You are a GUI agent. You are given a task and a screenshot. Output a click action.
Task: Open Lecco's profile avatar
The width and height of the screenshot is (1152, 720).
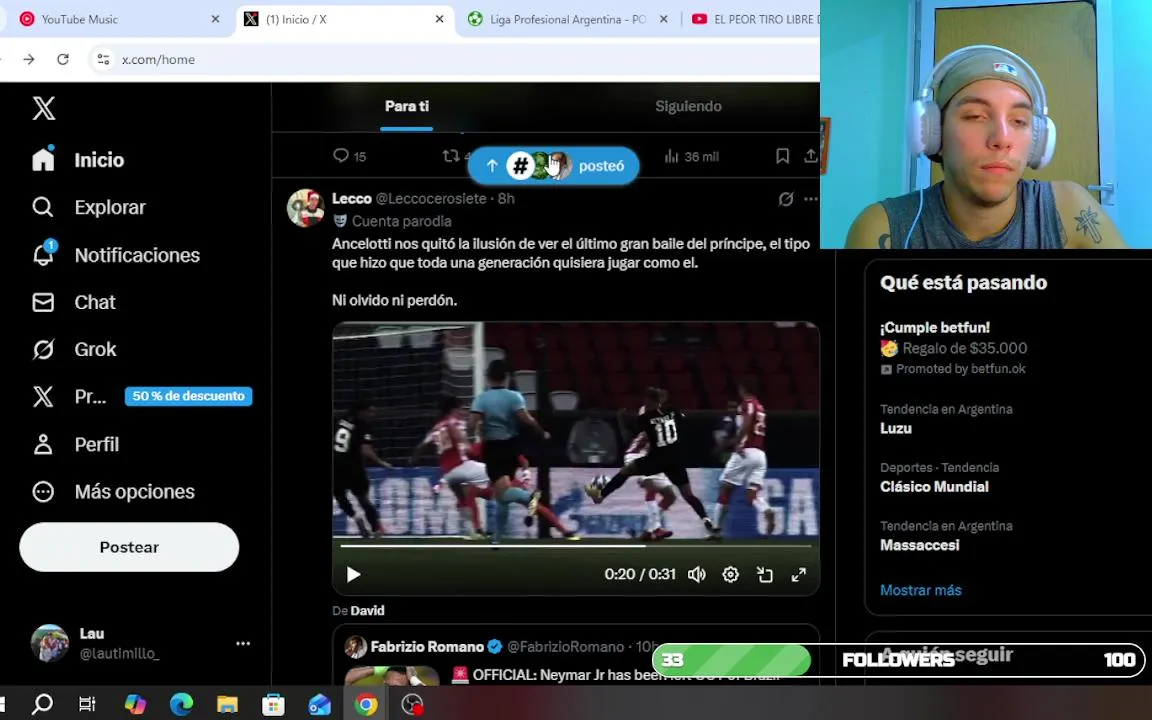305,208
